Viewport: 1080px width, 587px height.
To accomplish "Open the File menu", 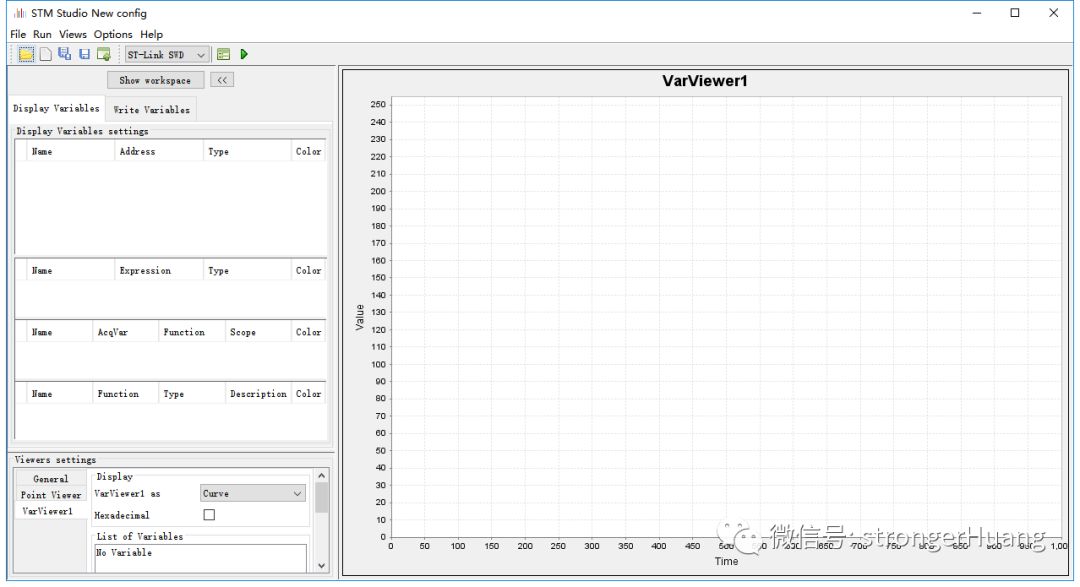I will [x=18, y=34].
